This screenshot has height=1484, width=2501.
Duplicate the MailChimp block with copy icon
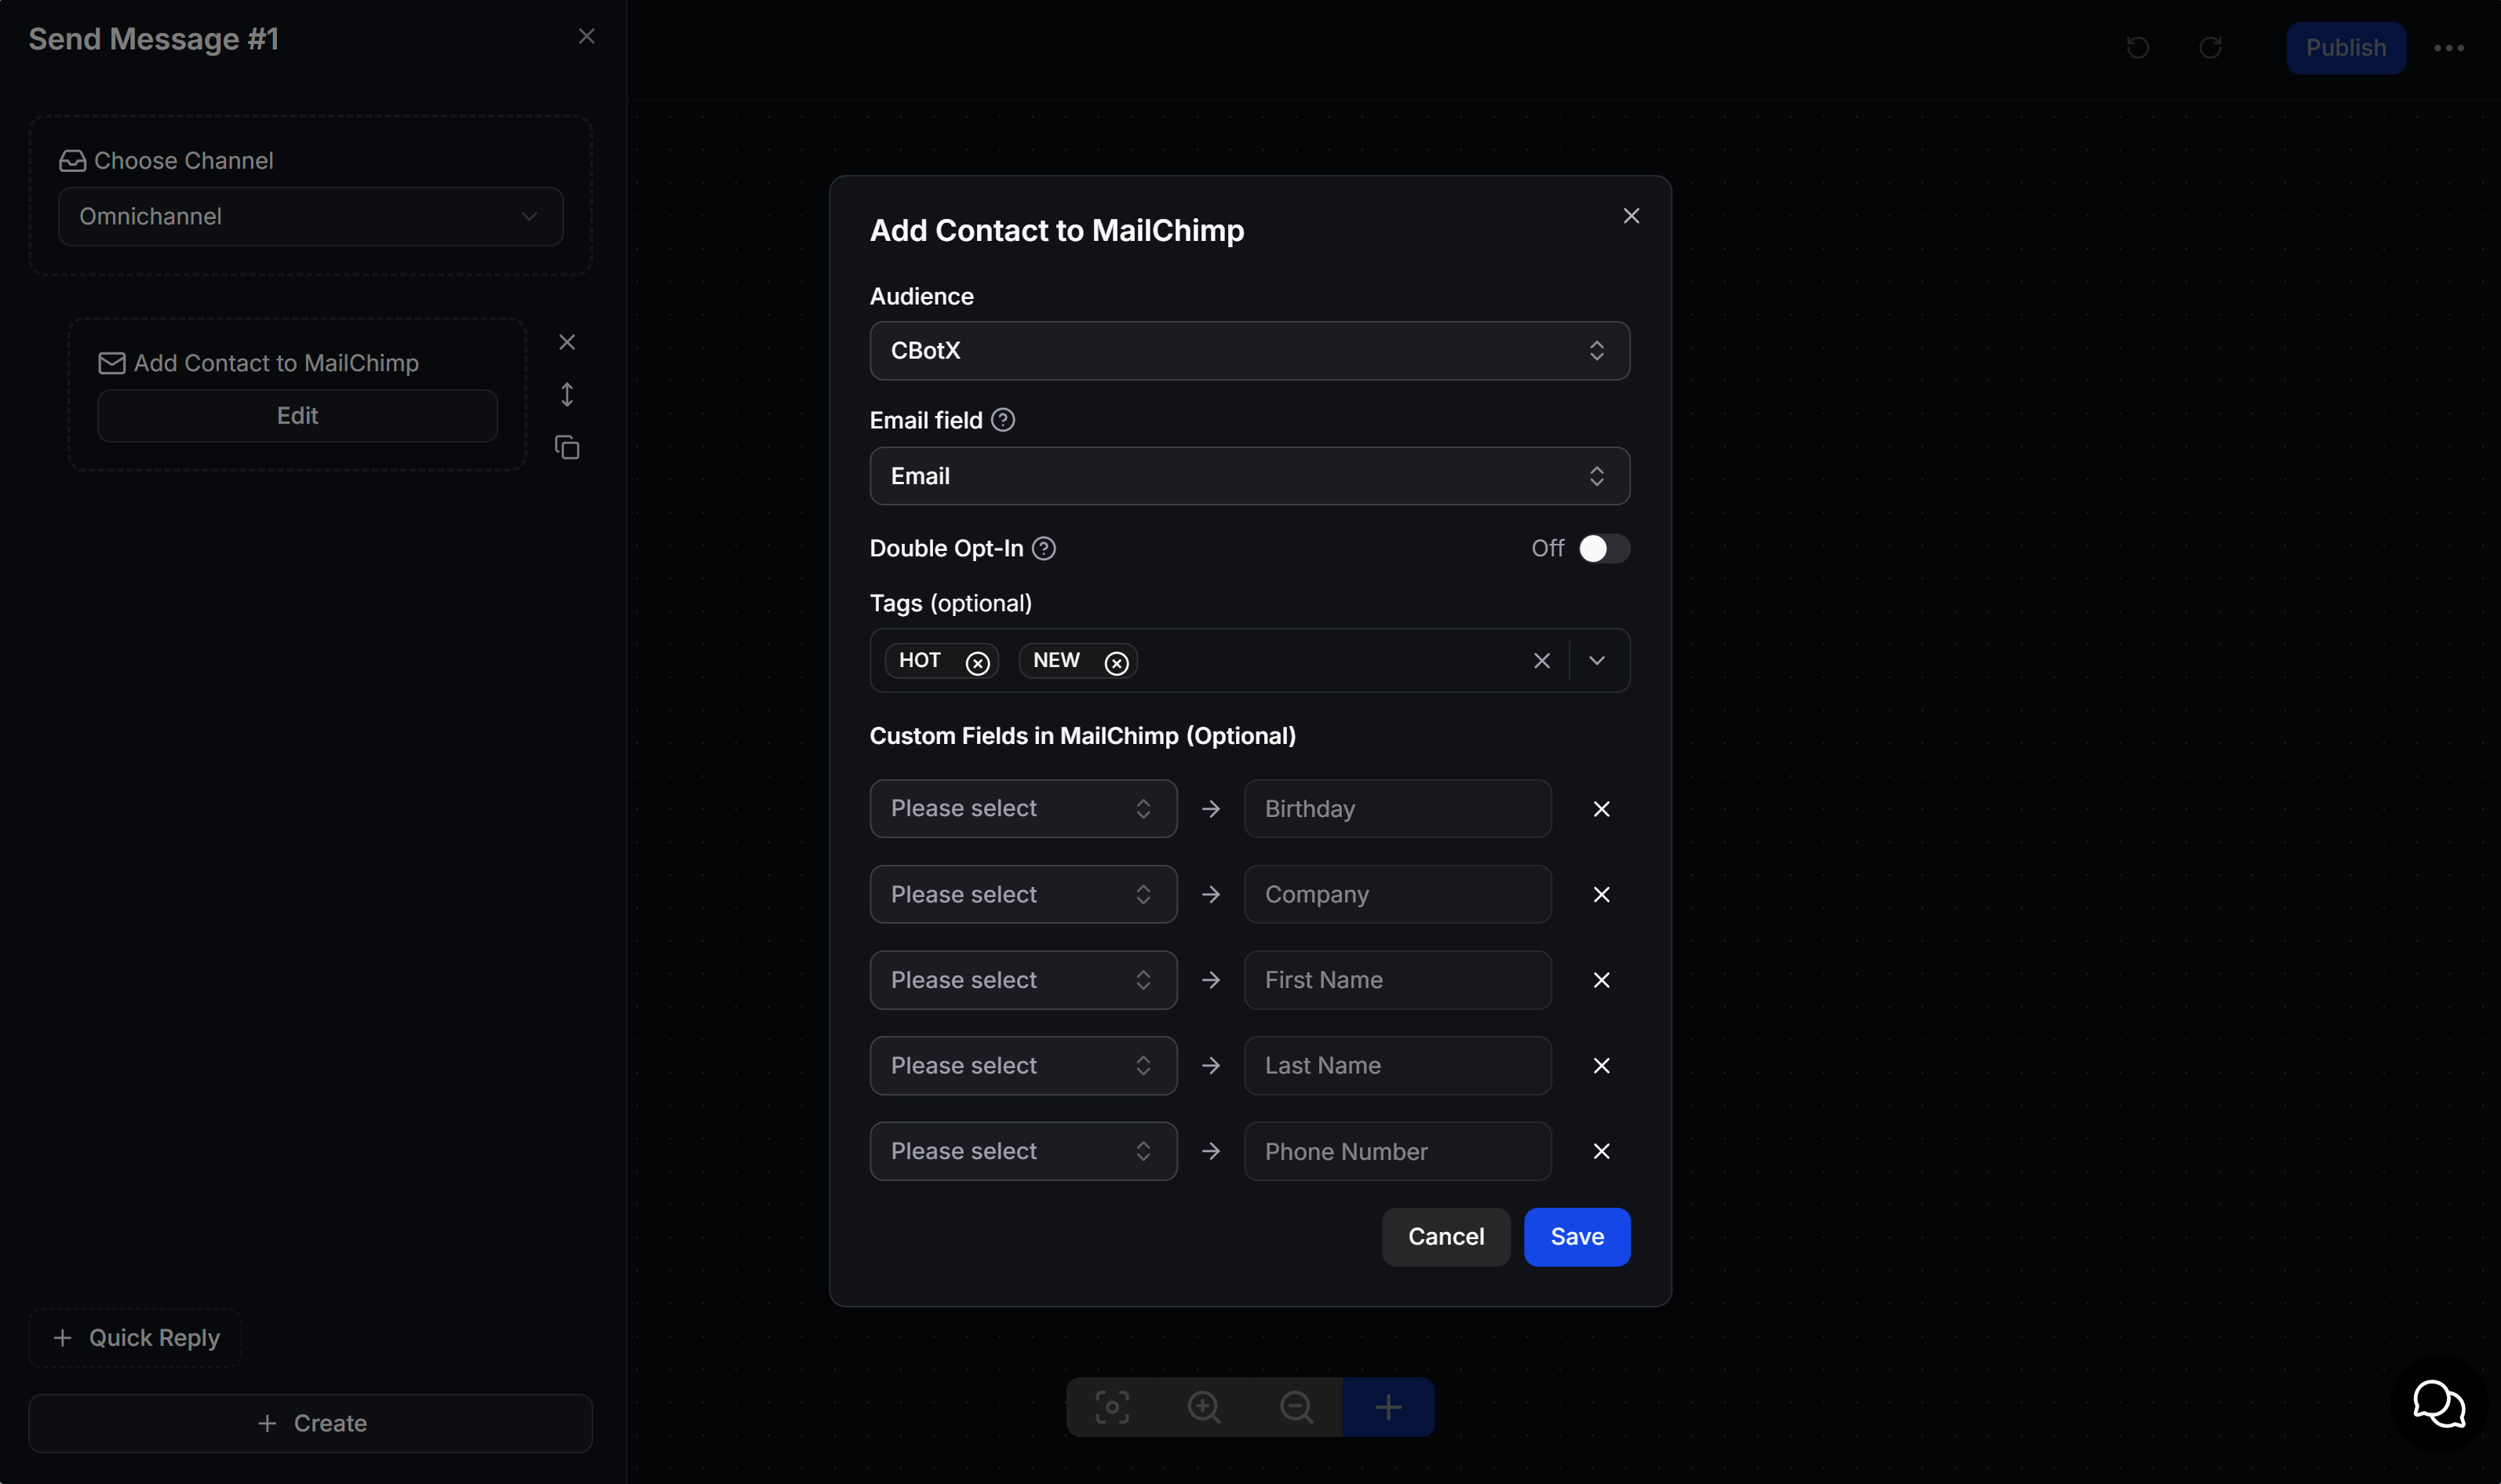567,448
